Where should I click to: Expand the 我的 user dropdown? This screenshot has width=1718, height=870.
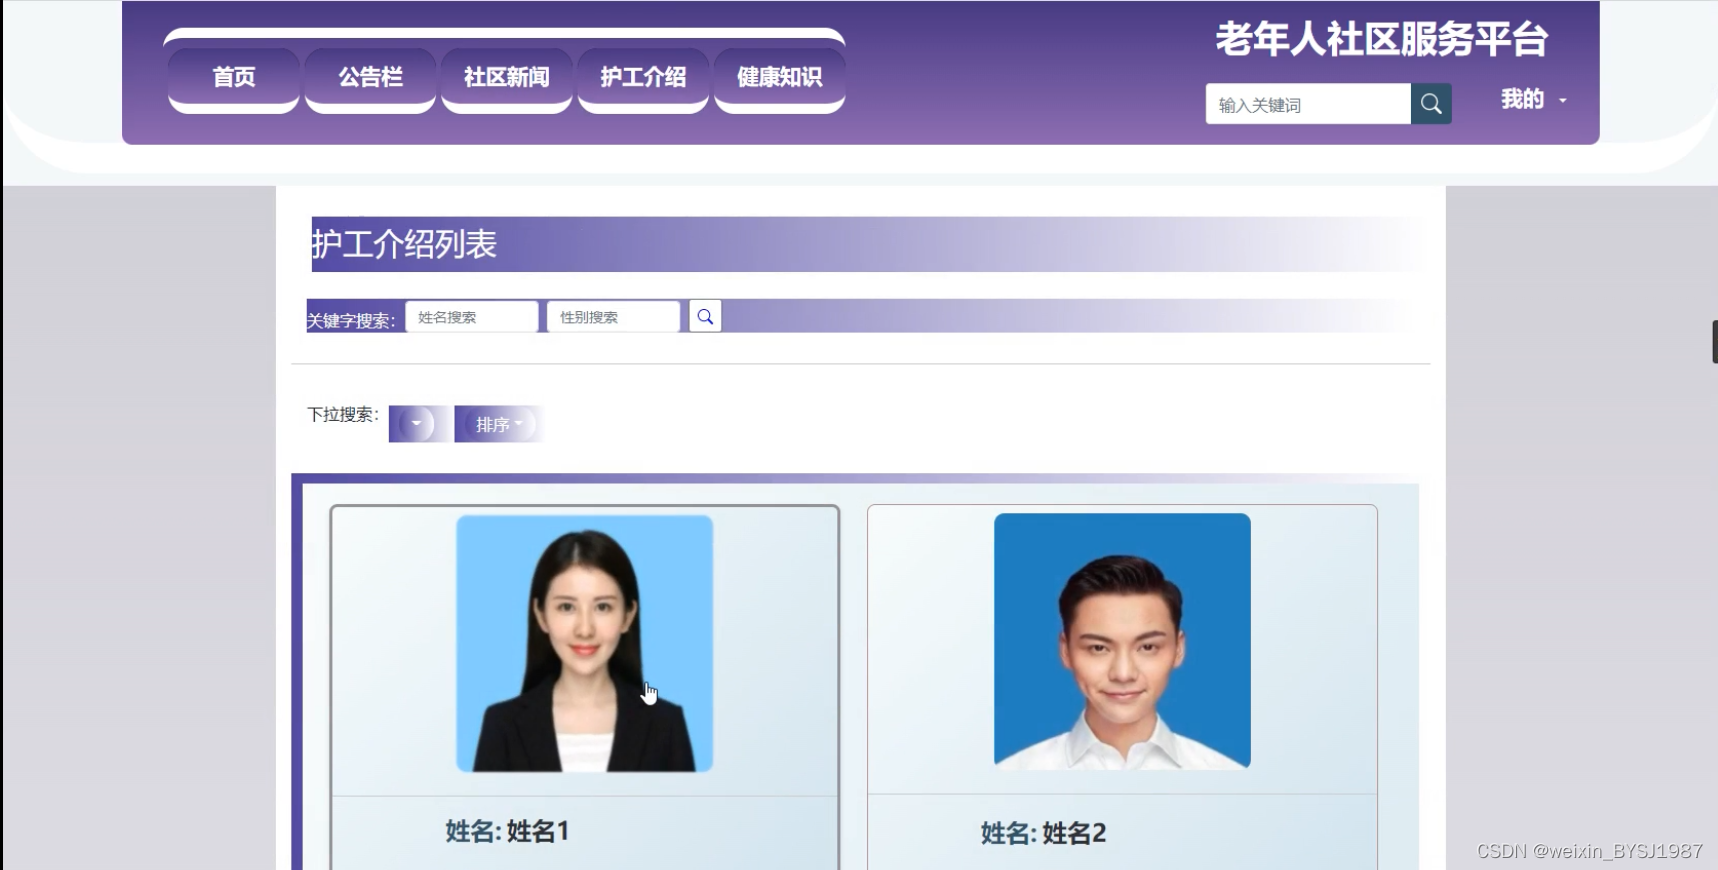point(1533,99)
